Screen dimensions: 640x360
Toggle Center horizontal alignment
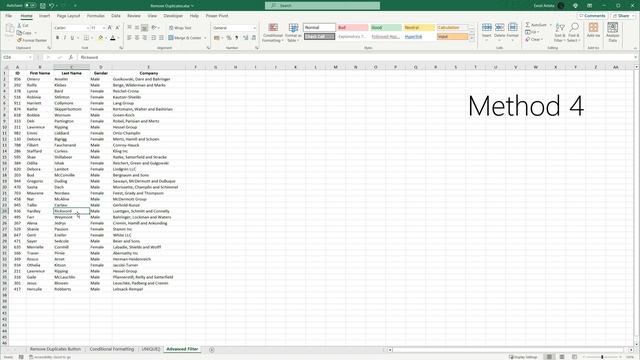point(137,38)
